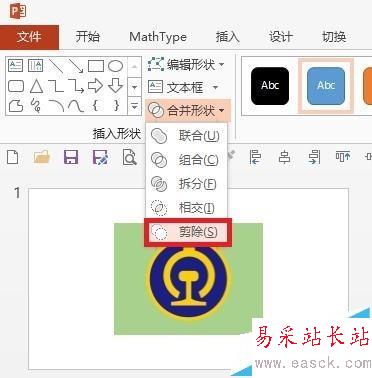Image resolution: width=372 pixels, height=378 pixels.
Task: Align selected objects to top
Action: (x=343, y=157)
